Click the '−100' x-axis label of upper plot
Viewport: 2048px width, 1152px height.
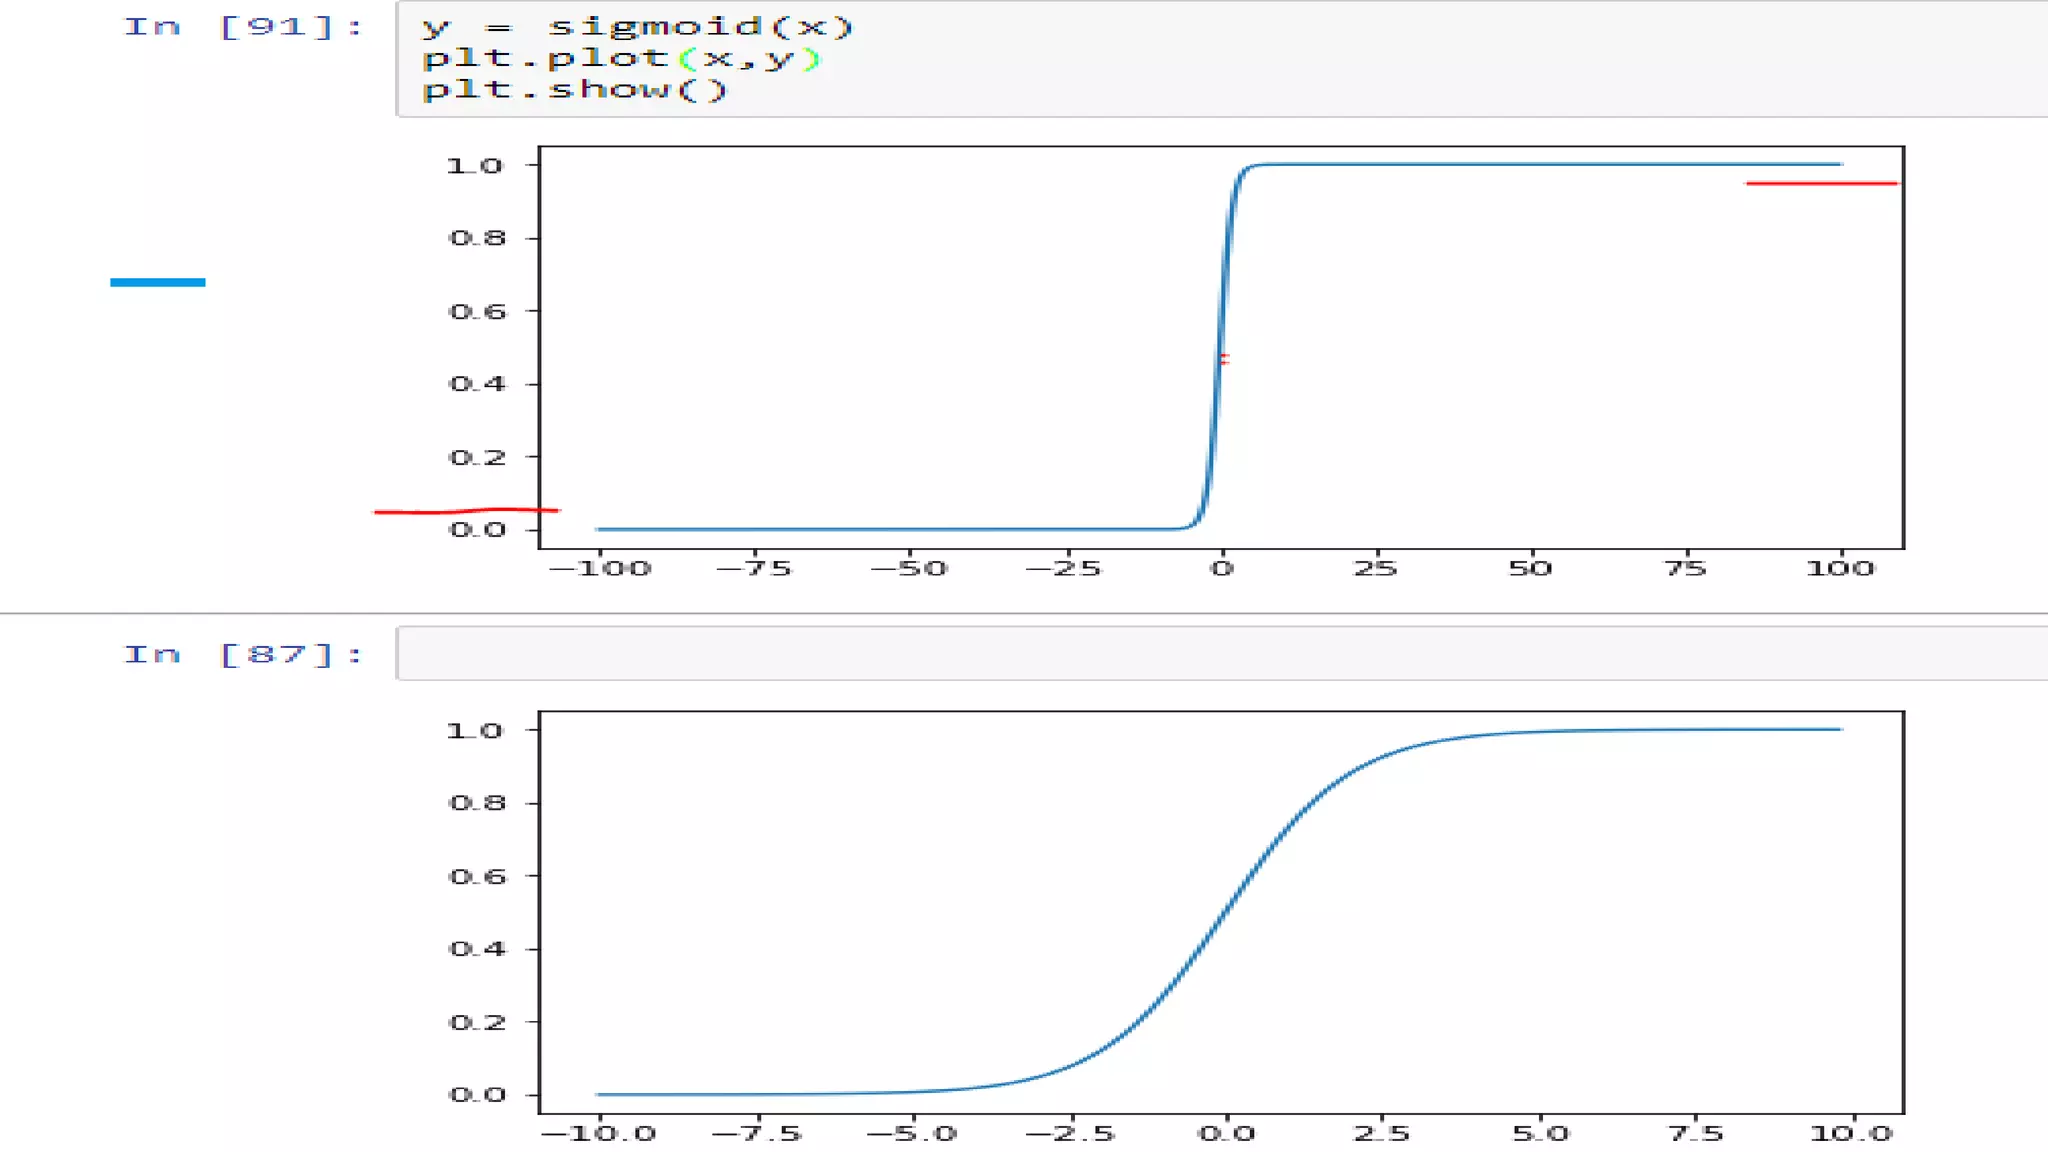[x=601, y=569]
